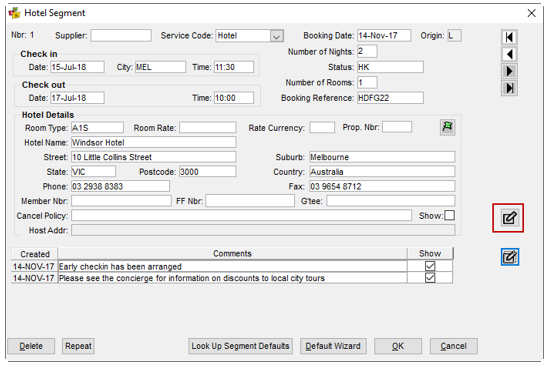The width and height of the screenshot is (545, 367).
Task: Click the Booking Date field
Action: [x=384, y=35]
